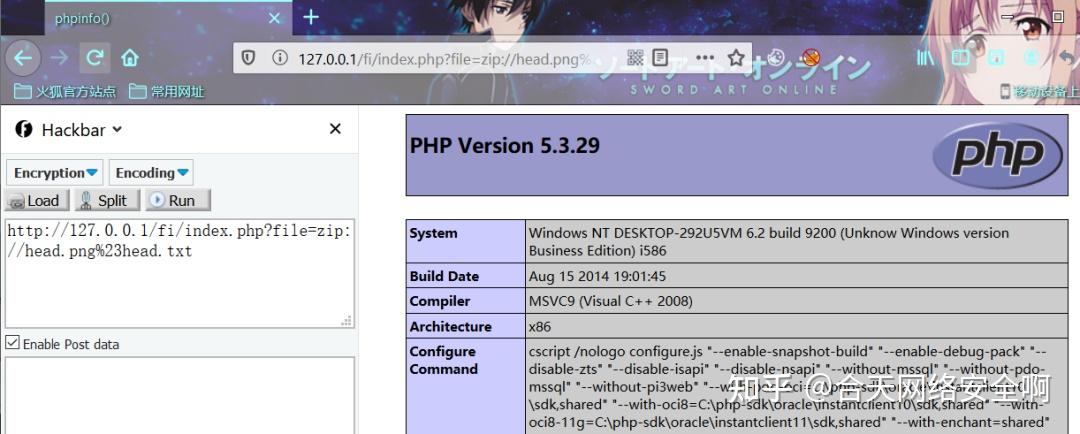Open the 移动设备上 mobile bookmarks item
1080x434 pixels.
tap(1039, 91)
